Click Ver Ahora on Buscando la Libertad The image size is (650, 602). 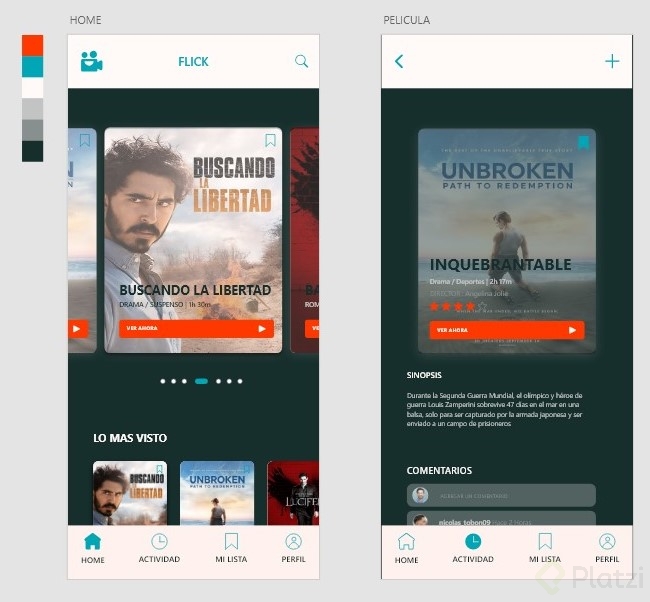[196, 328]
